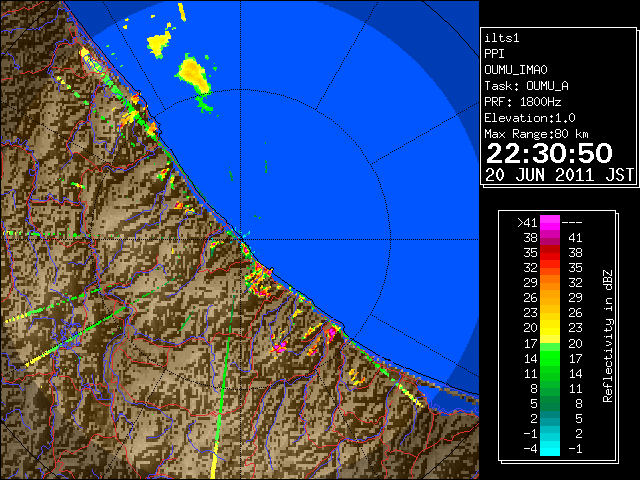The width and height of the screenshot is (640, 480).
Task: Pick the red 35 to 38 legend swatch
Action: (550, 253)
